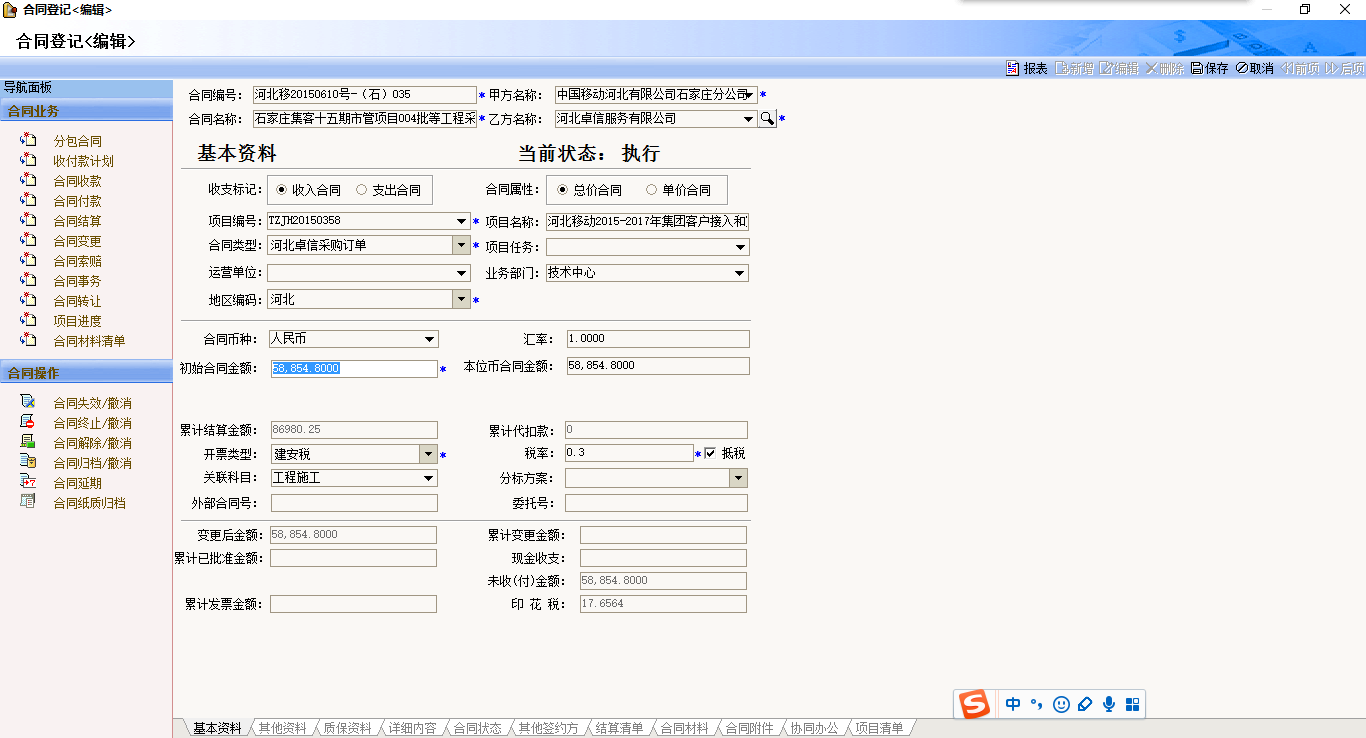Expand 关联科目 dropdown
Image resolution: width=1366 pixels, height=738 pixels.
(429, 478)
